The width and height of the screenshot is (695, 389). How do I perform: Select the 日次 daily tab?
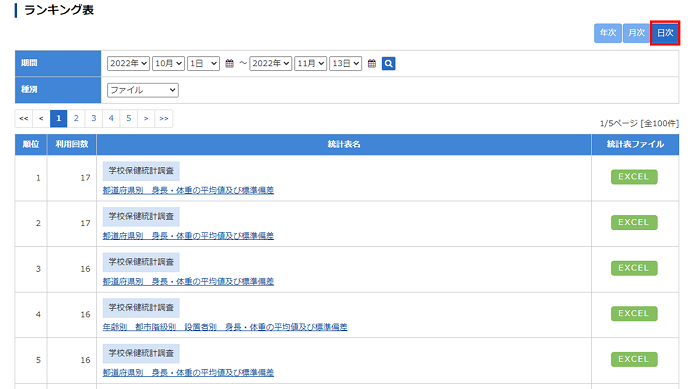pyautogui.click(x=665, y=33)
